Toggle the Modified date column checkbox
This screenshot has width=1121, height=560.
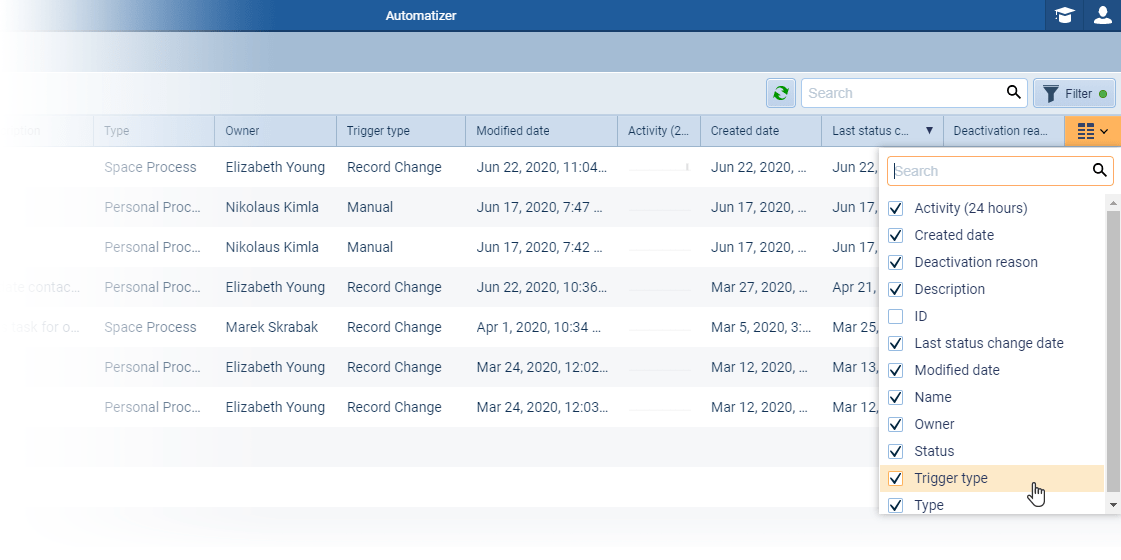pos(896,370)
